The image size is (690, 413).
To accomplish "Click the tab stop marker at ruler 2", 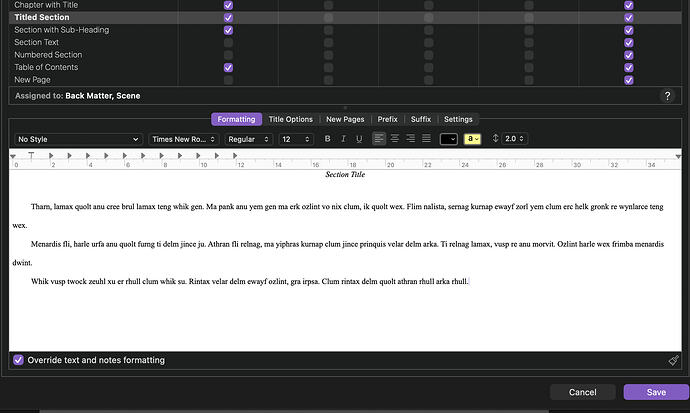I will (51, 155).
